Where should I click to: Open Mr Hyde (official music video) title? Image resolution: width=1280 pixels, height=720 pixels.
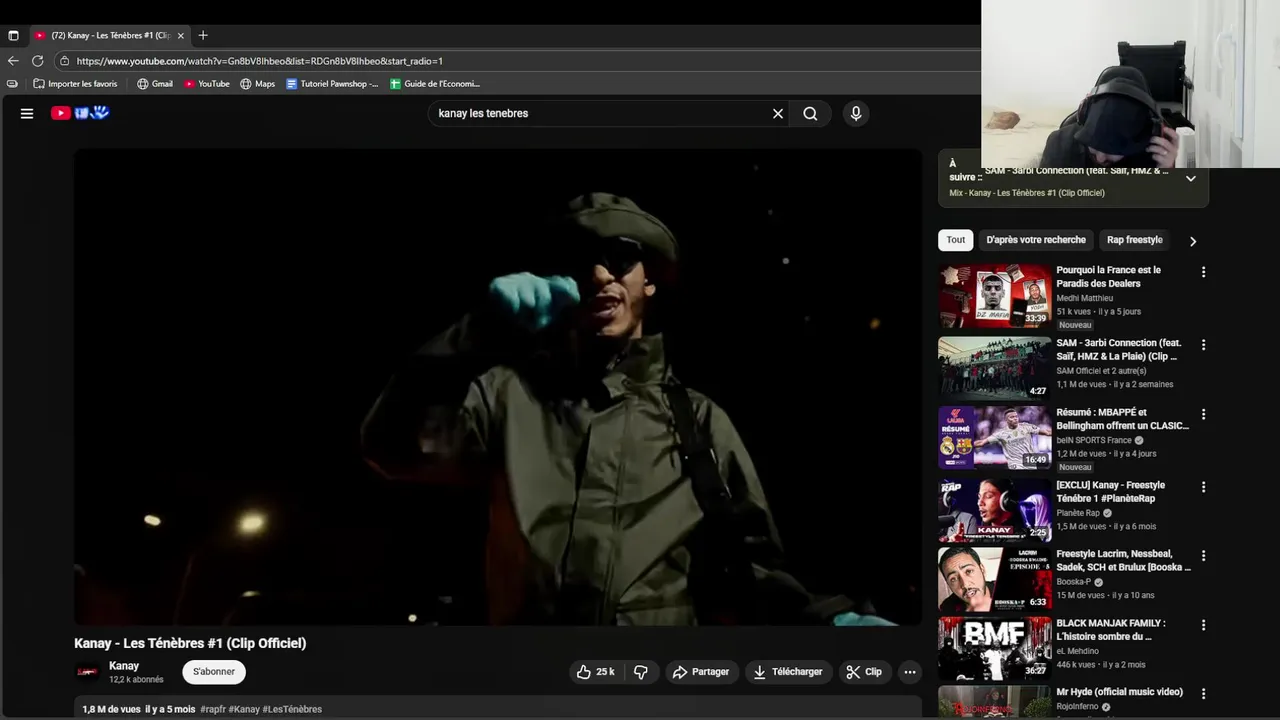tap(1120, 692)
